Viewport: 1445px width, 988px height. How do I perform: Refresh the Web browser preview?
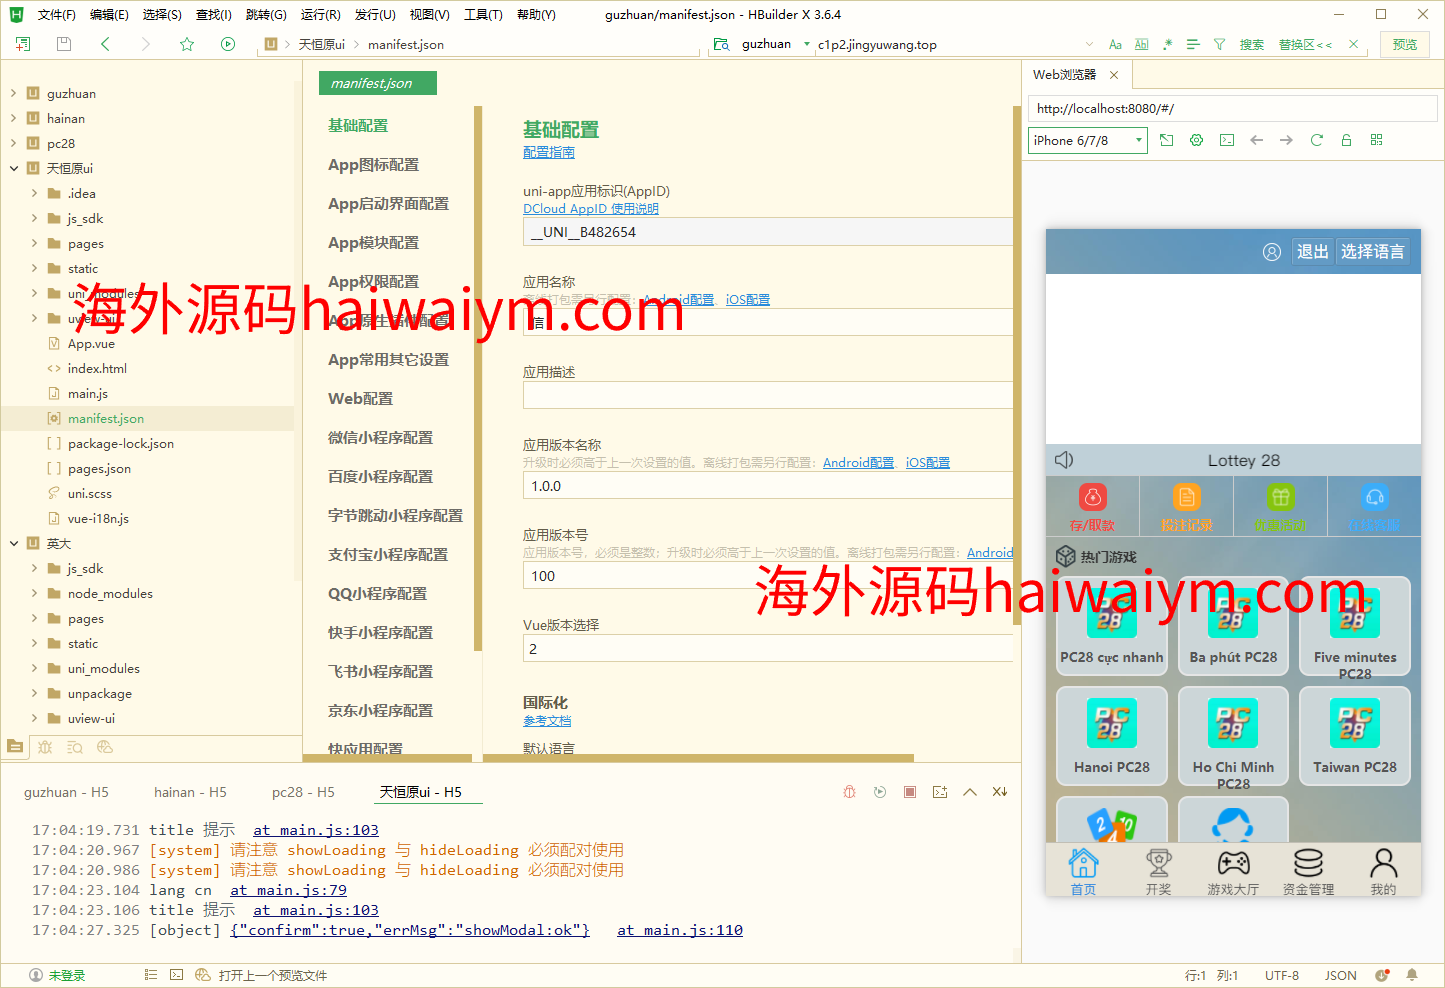click(x=1316, y=140)
